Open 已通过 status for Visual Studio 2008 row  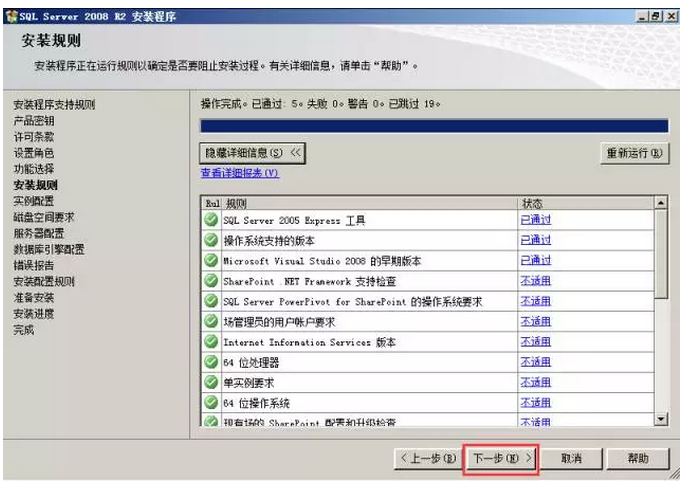(536, 260)
